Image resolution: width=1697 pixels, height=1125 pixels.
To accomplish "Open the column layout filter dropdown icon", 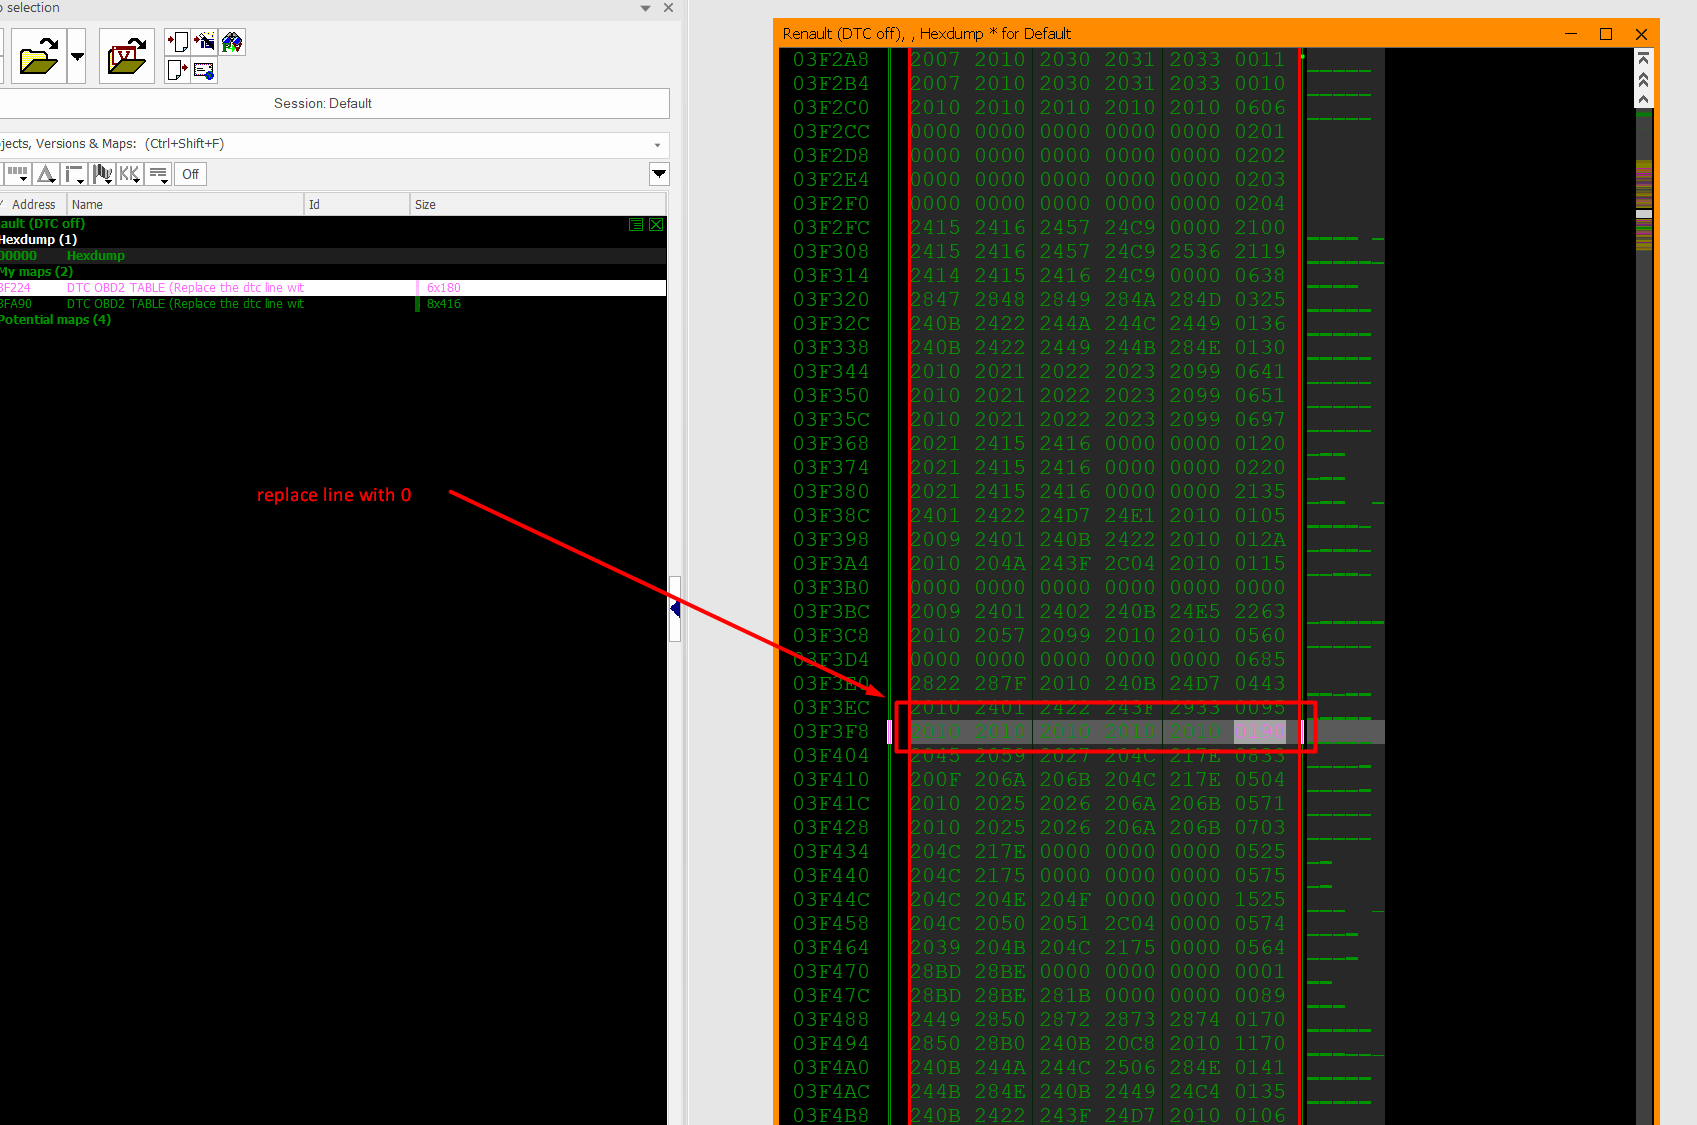I will click(x=17, y=174).
